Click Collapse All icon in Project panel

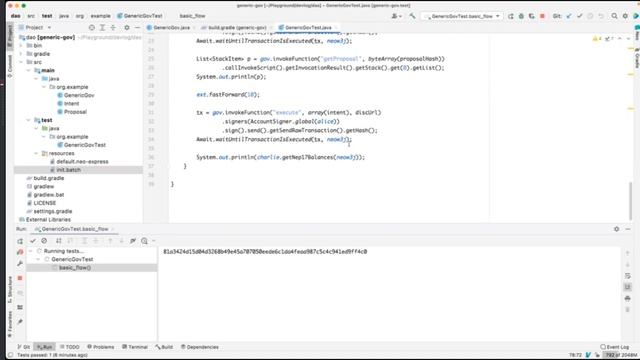[x=113, y=27]
